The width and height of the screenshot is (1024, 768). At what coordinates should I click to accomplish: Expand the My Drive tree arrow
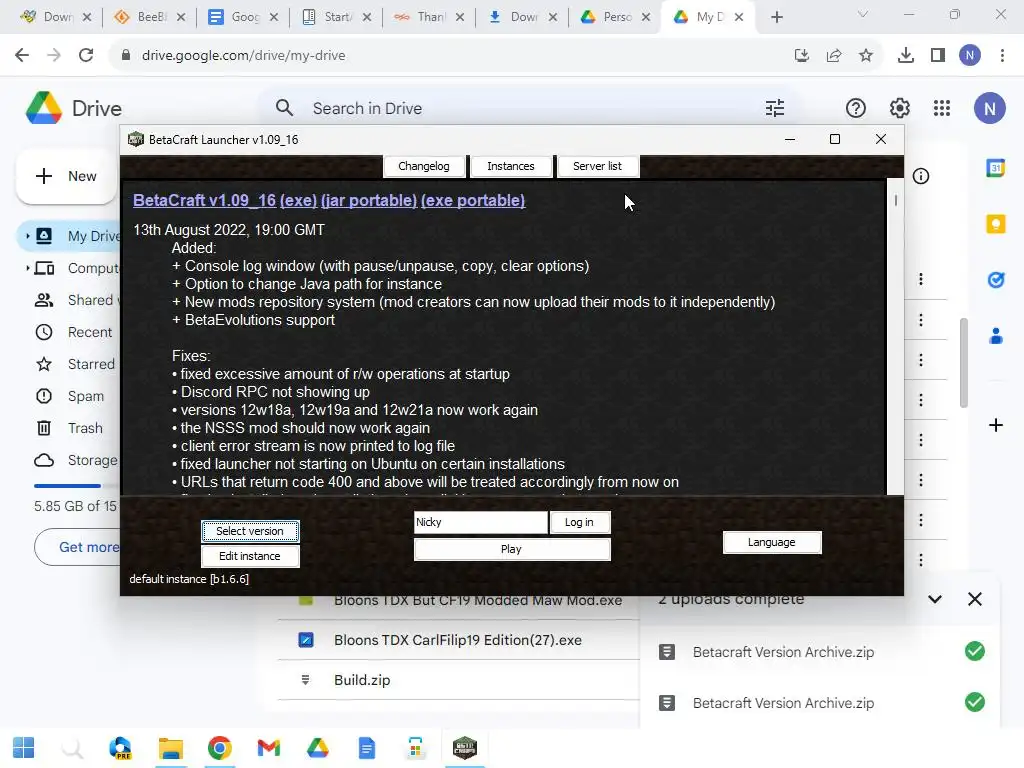coord(27,236)
